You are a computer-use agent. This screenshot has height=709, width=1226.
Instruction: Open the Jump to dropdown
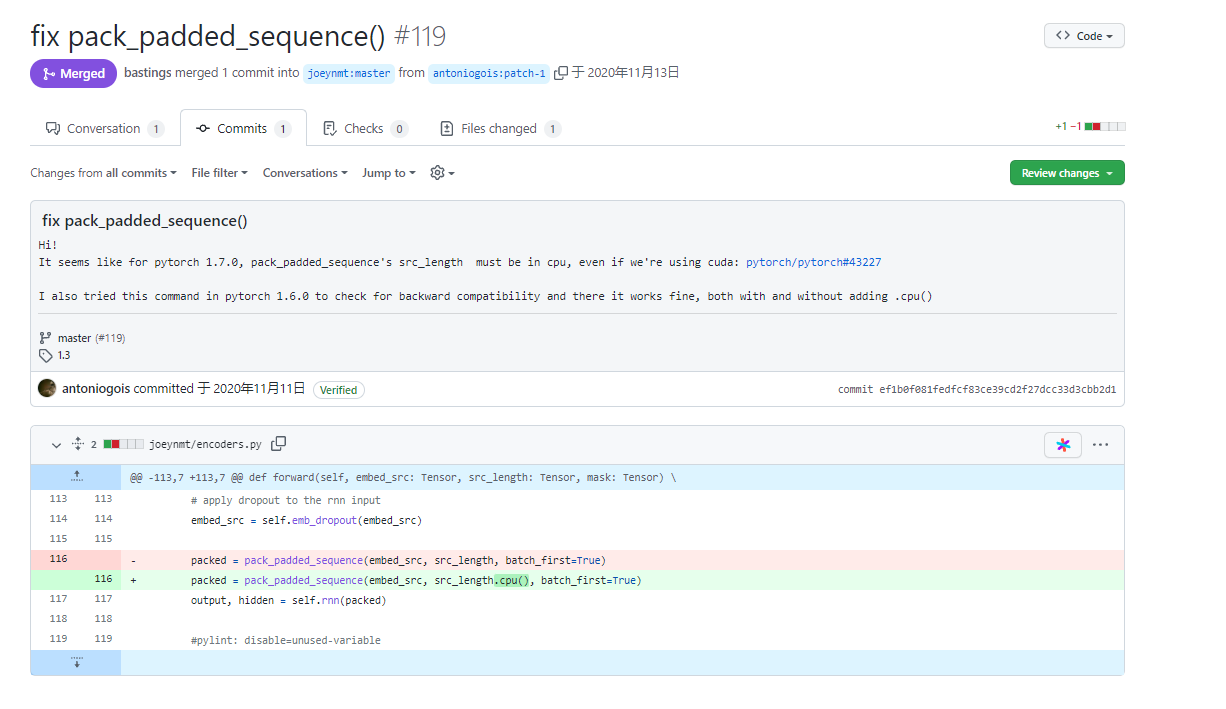pyautogui.click(x=388, y=172)
